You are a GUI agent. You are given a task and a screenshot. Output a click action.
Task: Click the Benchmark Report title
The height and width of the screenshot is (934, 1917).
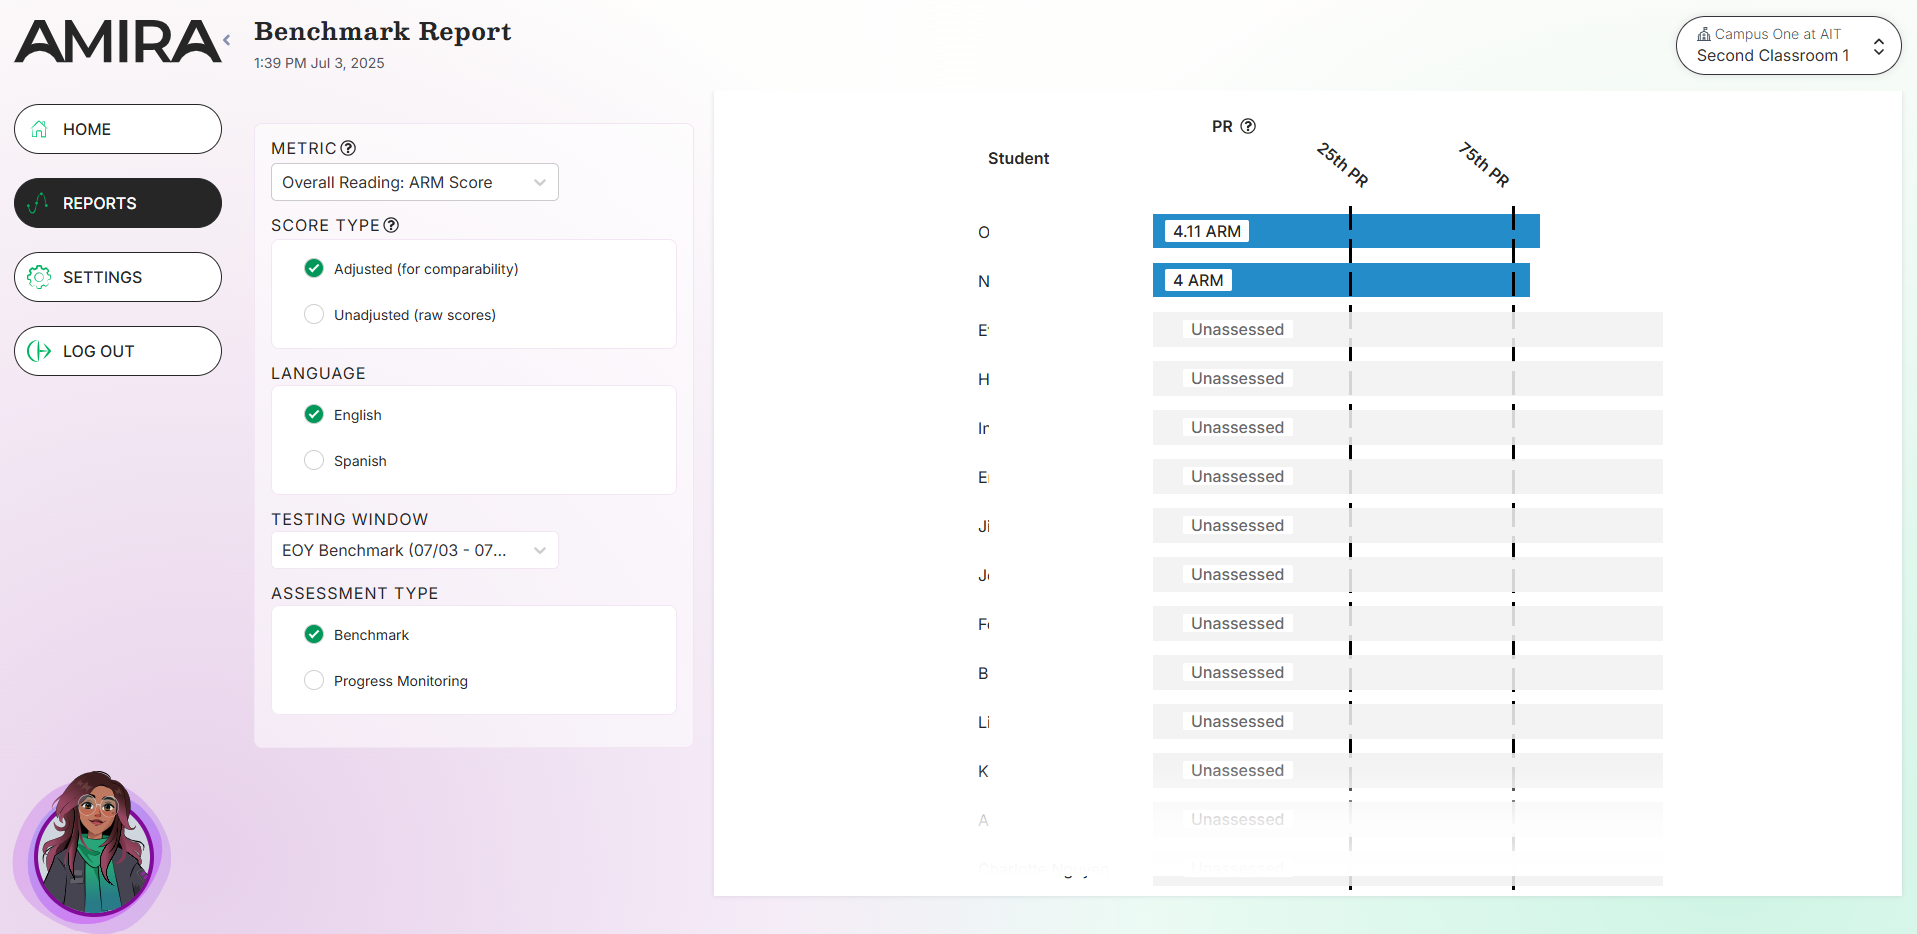(382, 31)
